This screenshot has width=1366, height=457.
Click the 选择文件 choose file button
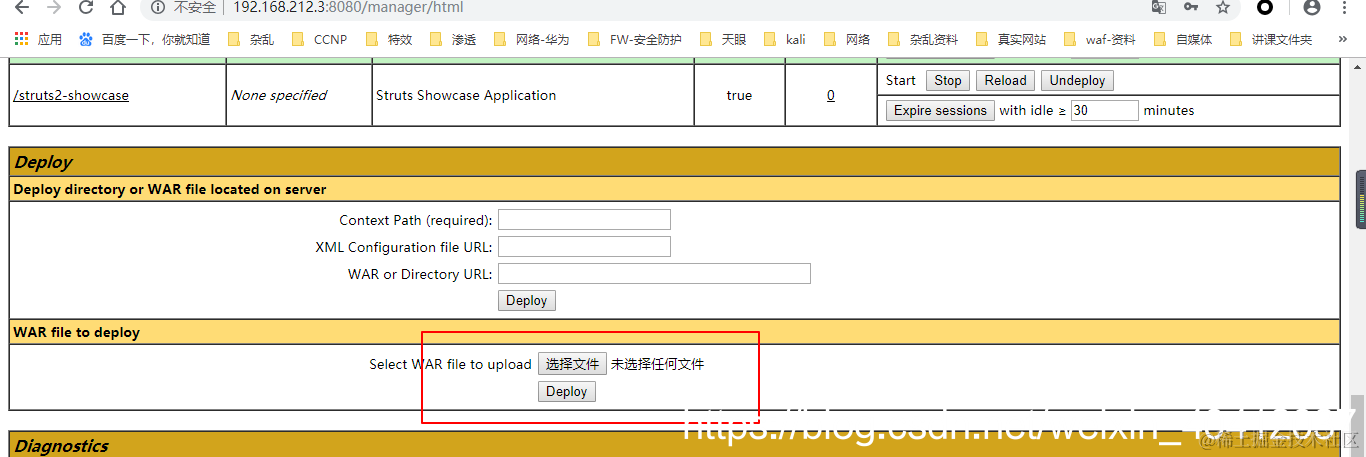tap(572, 364)
